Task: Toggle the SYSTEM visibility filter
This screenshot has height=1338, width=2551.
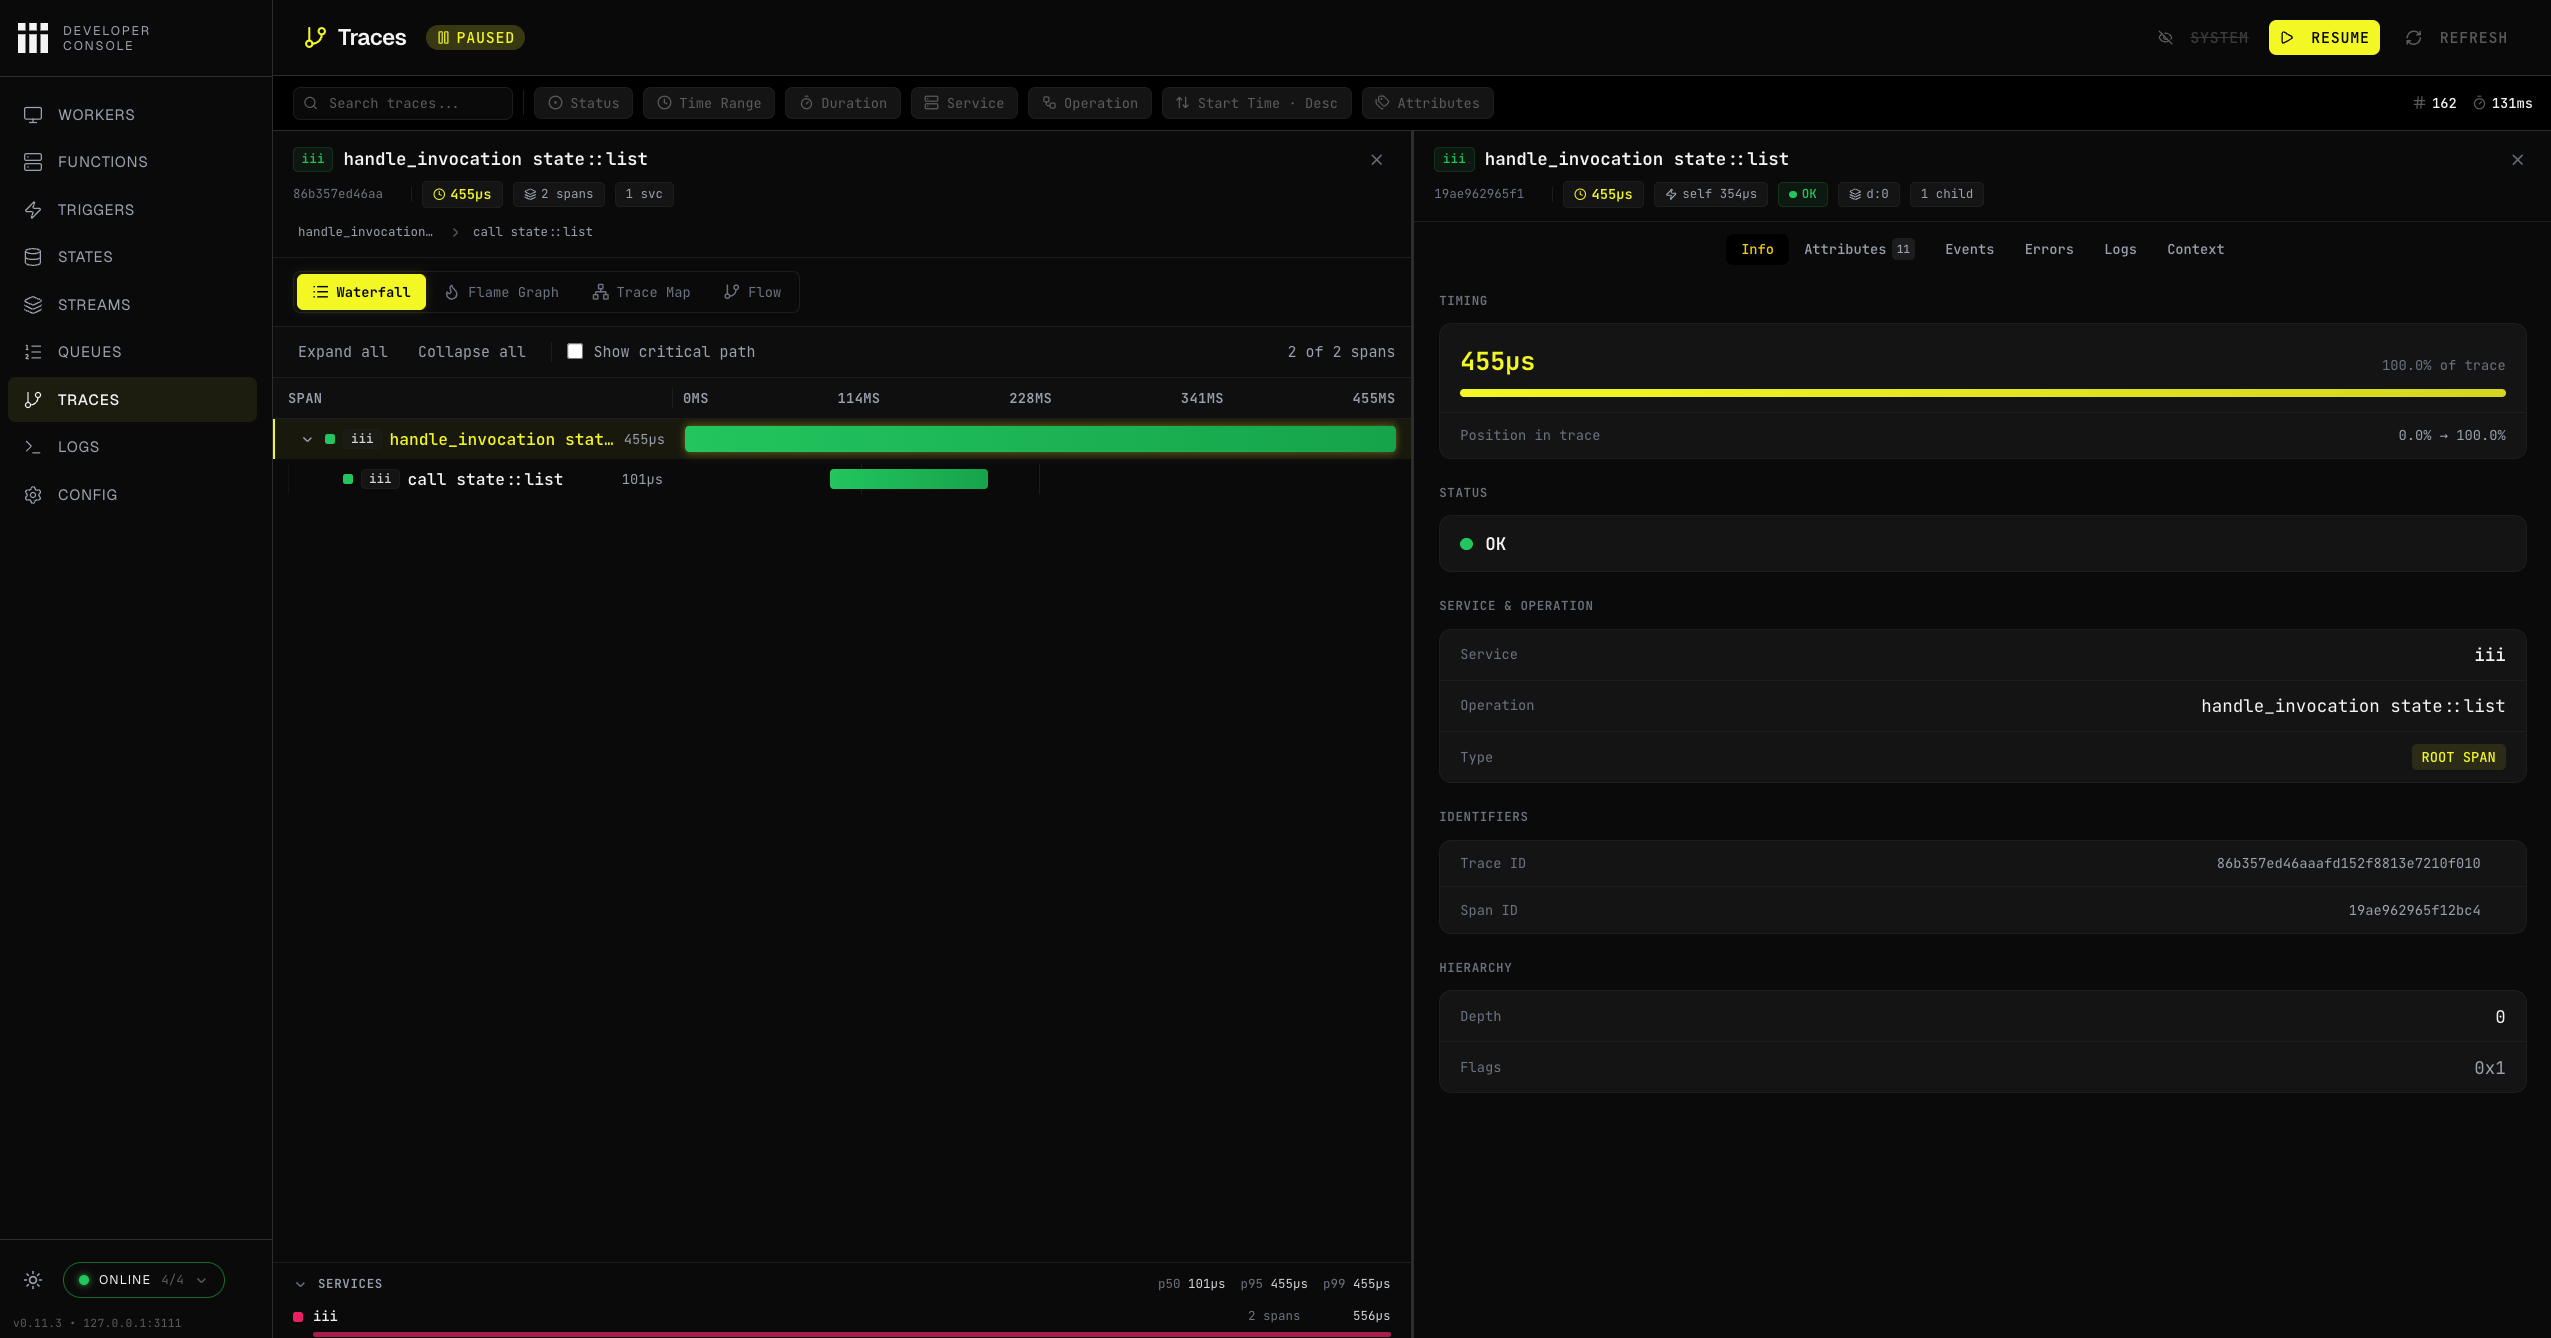Action: (x=2203, y=38)
